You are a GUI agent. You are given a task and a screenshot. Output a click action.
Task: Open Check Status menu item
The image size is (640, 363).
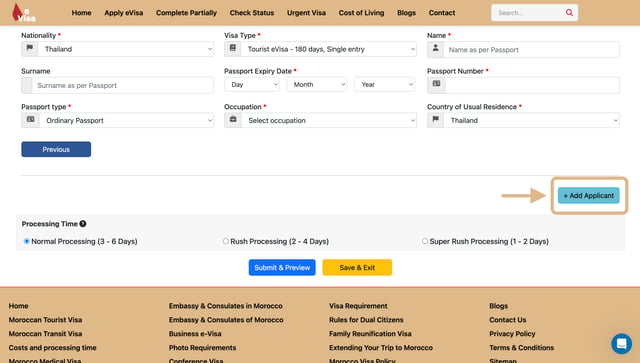[252, 13]
